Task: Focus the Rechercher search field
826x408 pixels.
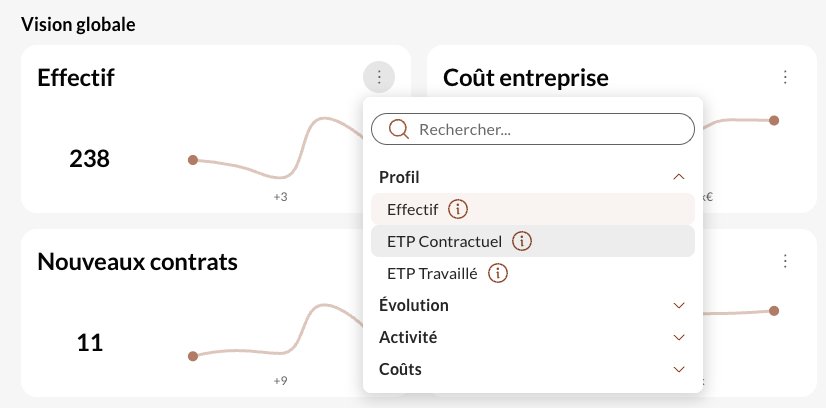Action: [x=533, y=129]
